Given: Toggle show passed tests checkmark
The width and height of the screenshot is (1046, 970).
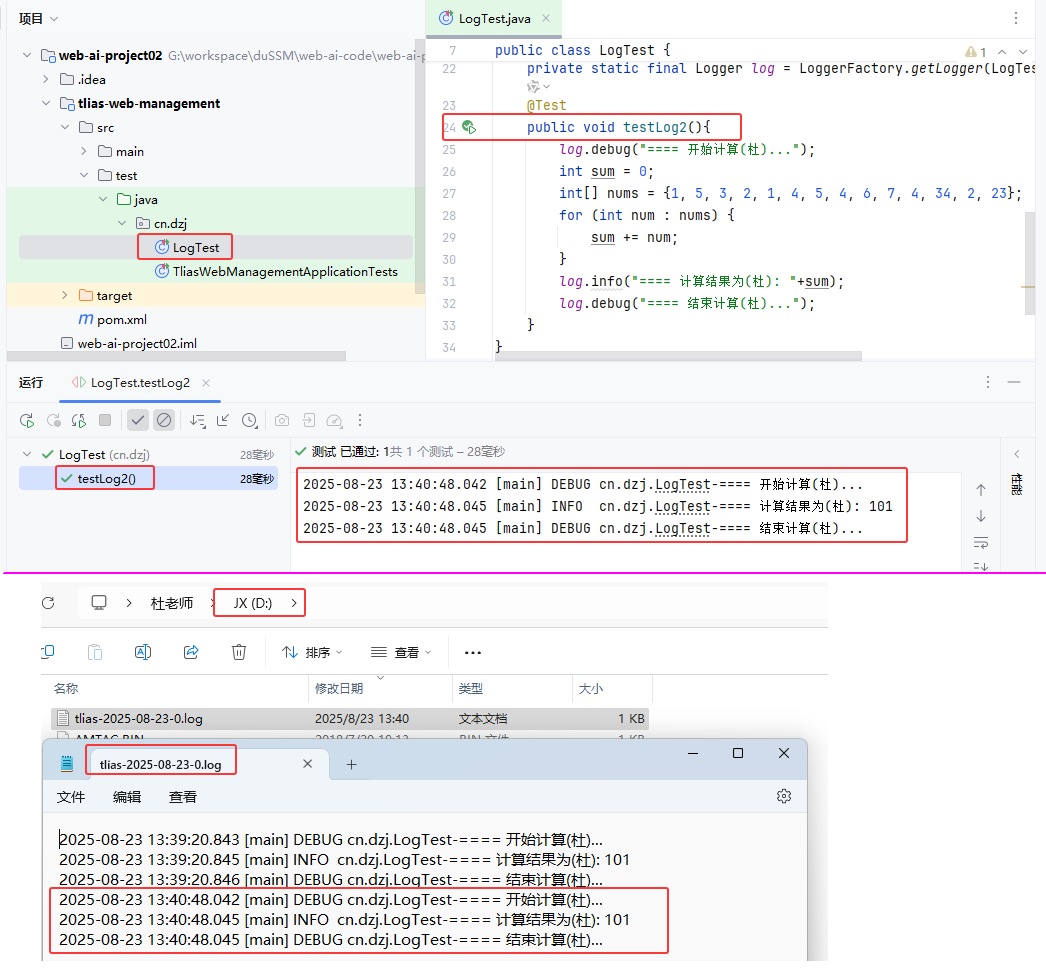Looking at the screenshot, I should coord(138,420).
